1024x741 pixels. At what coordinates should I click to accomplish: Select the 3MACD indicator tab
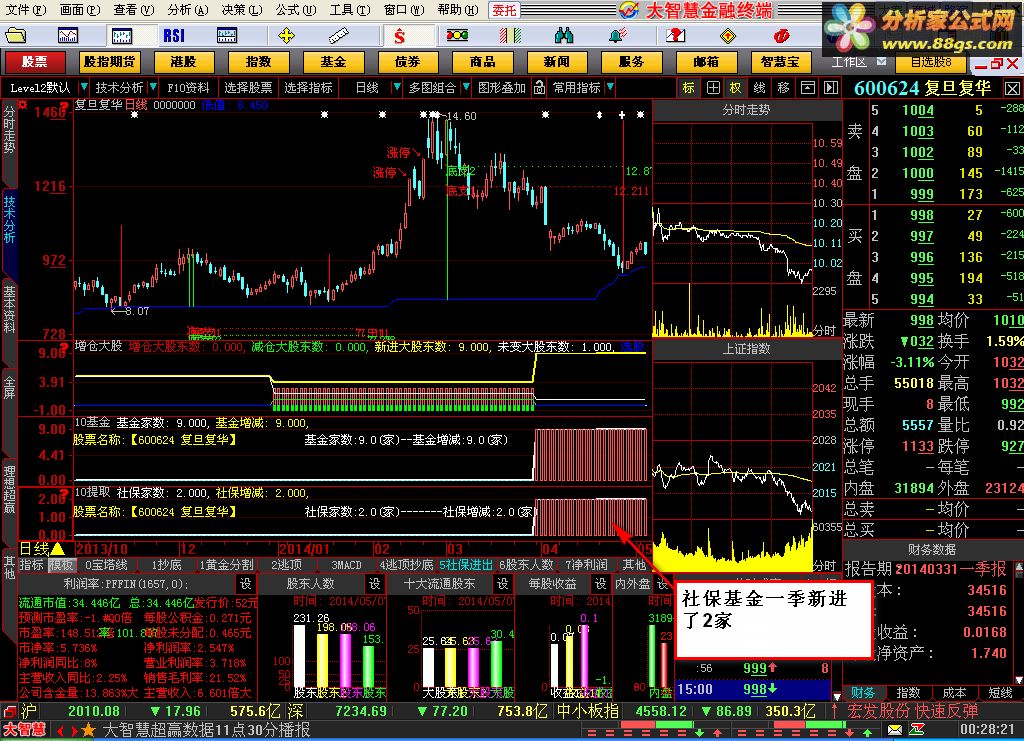point(346,565)
